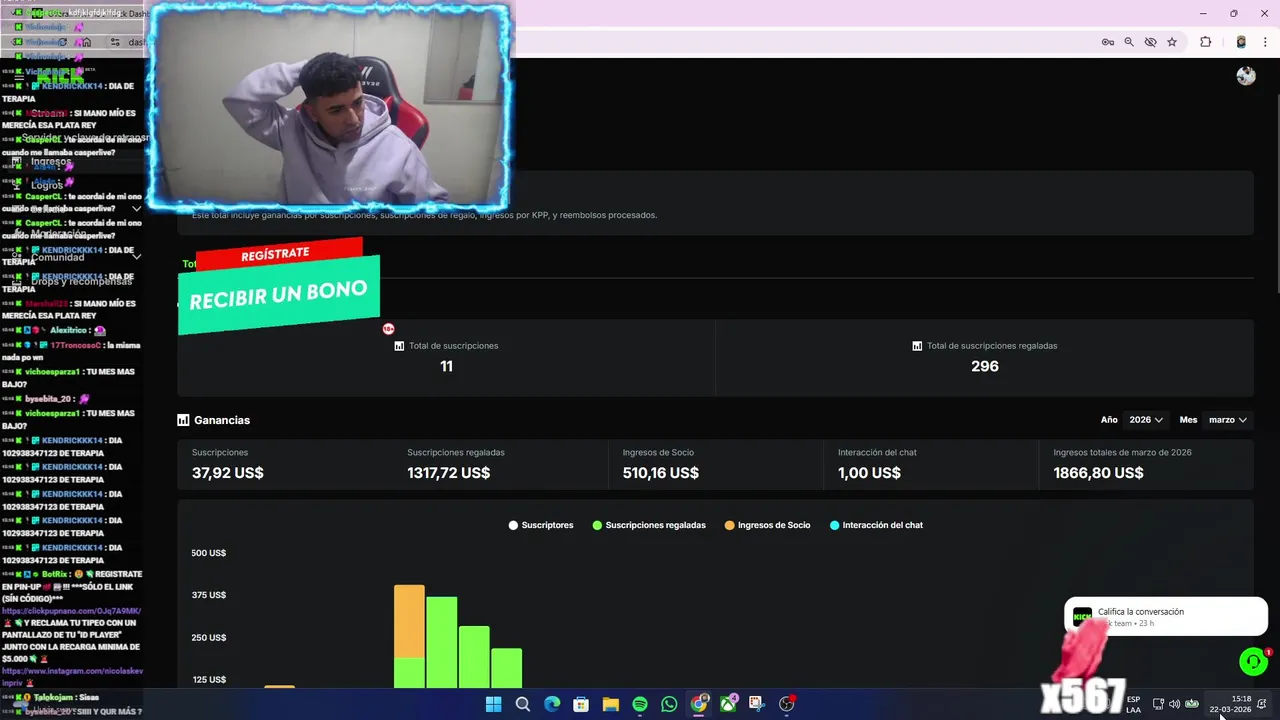This screenshot has height=720, width=1280.
Task: Open Drops y recompensas in the sidebar
Action: [x=81, y=281]
